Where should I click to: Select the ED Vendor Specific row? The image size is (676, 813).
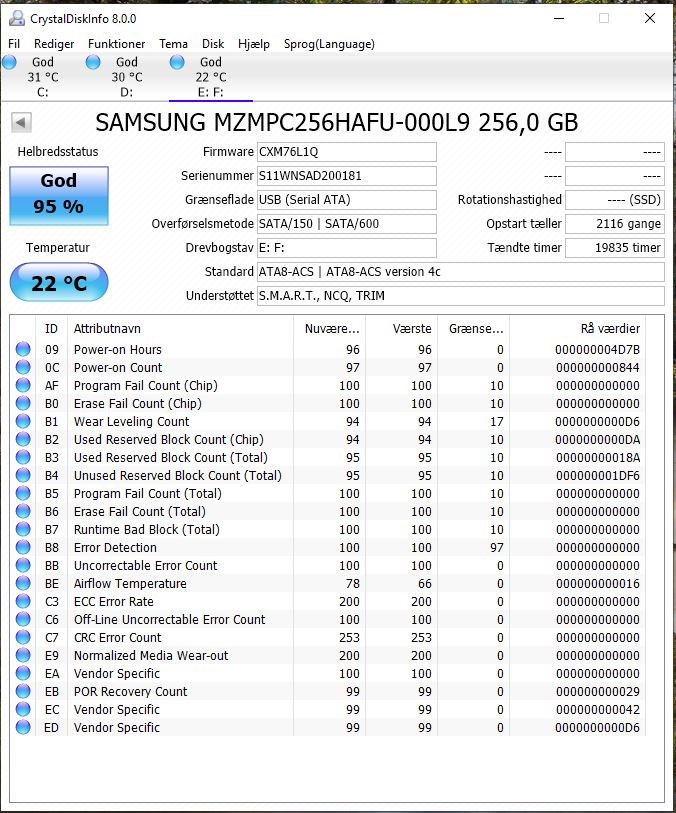[x=328, y=727]
